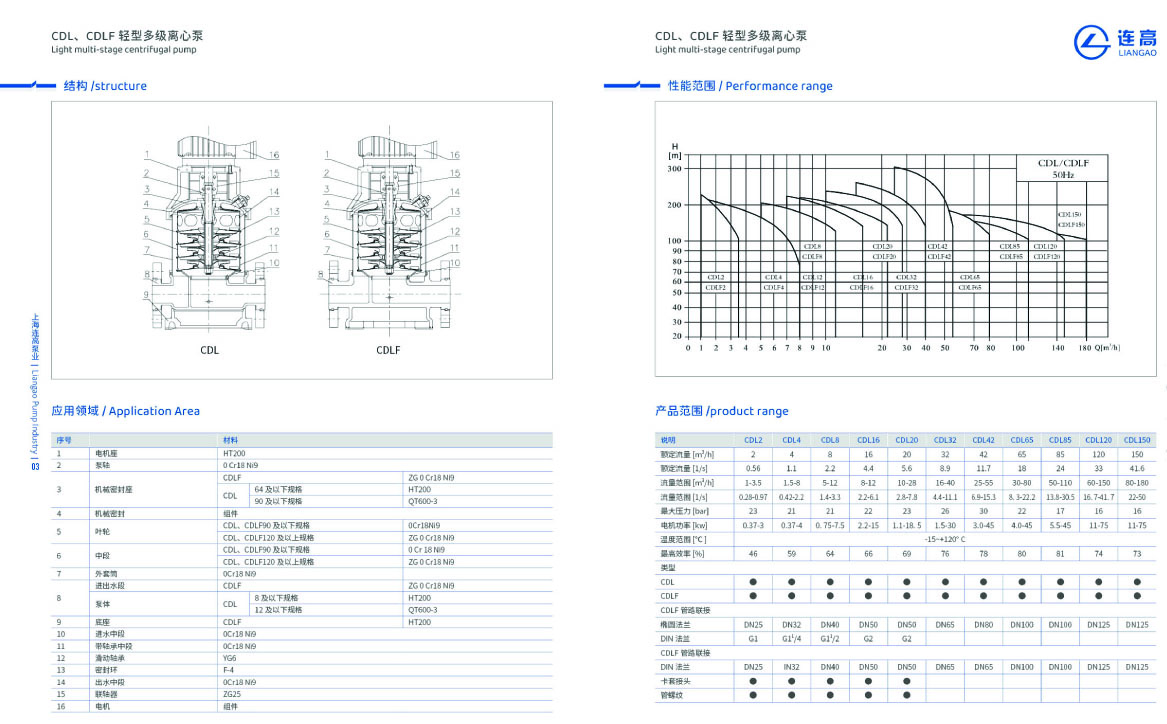Screen dimensions: 1167x724
Task: Select the 管螺纹 dot under CDL2 column
Action: pyautogui.click(x=753, y=694)
